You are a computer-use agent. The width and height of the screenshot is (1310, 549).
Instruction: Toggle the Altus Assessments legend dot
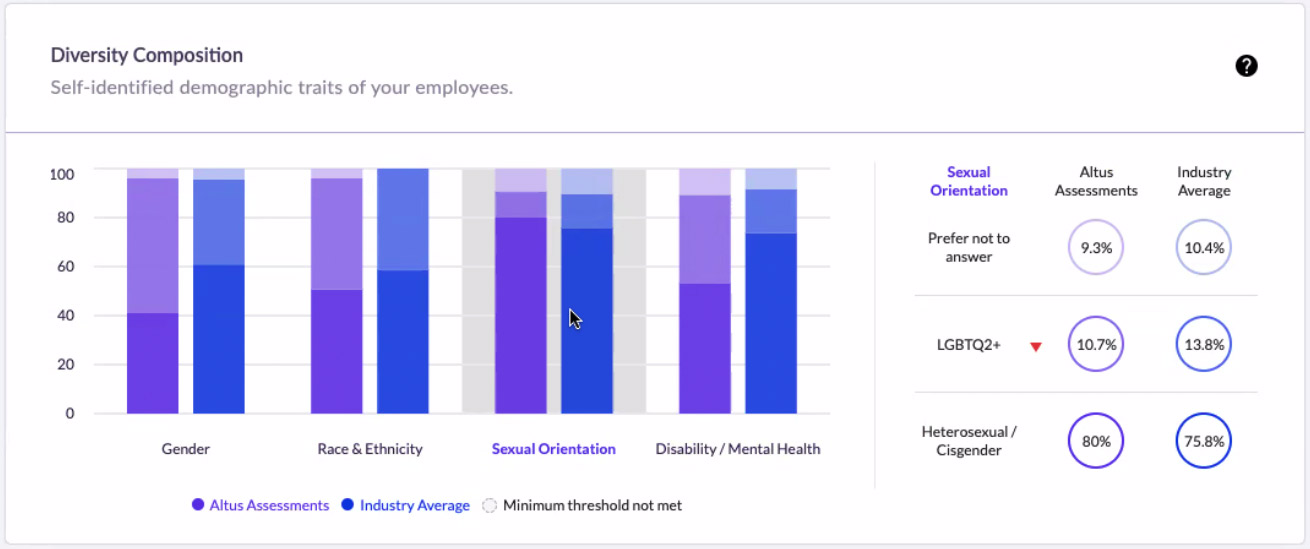[198, 506]
